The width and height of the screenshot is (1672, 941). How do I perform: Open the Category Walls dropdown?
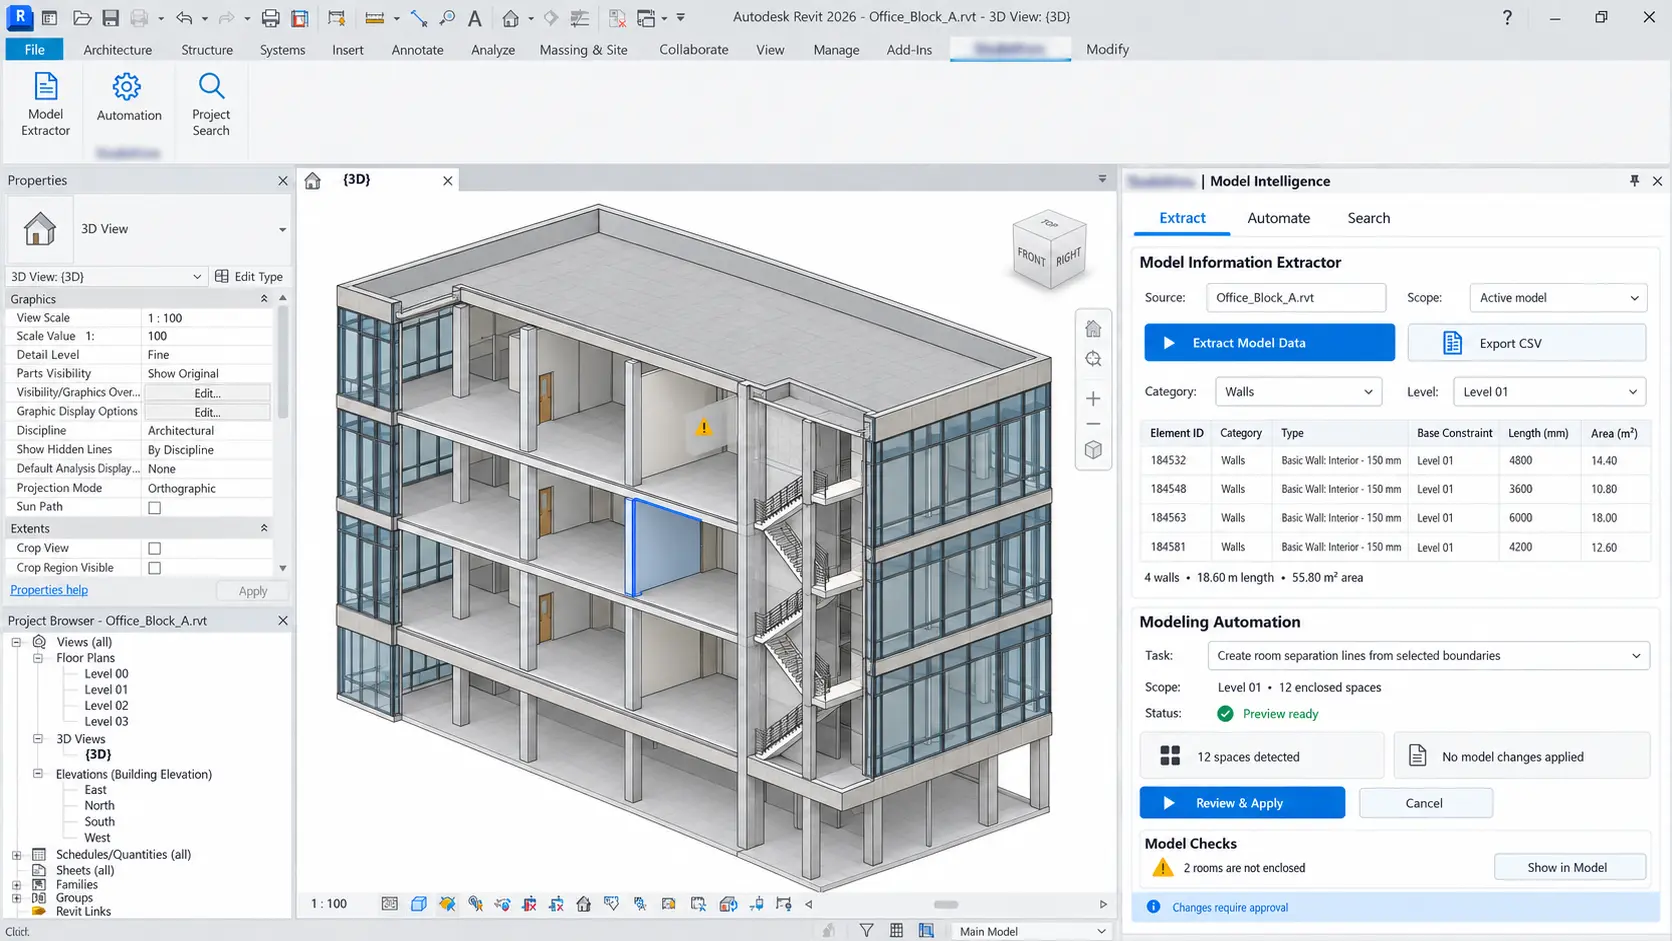coord(1298,392)
